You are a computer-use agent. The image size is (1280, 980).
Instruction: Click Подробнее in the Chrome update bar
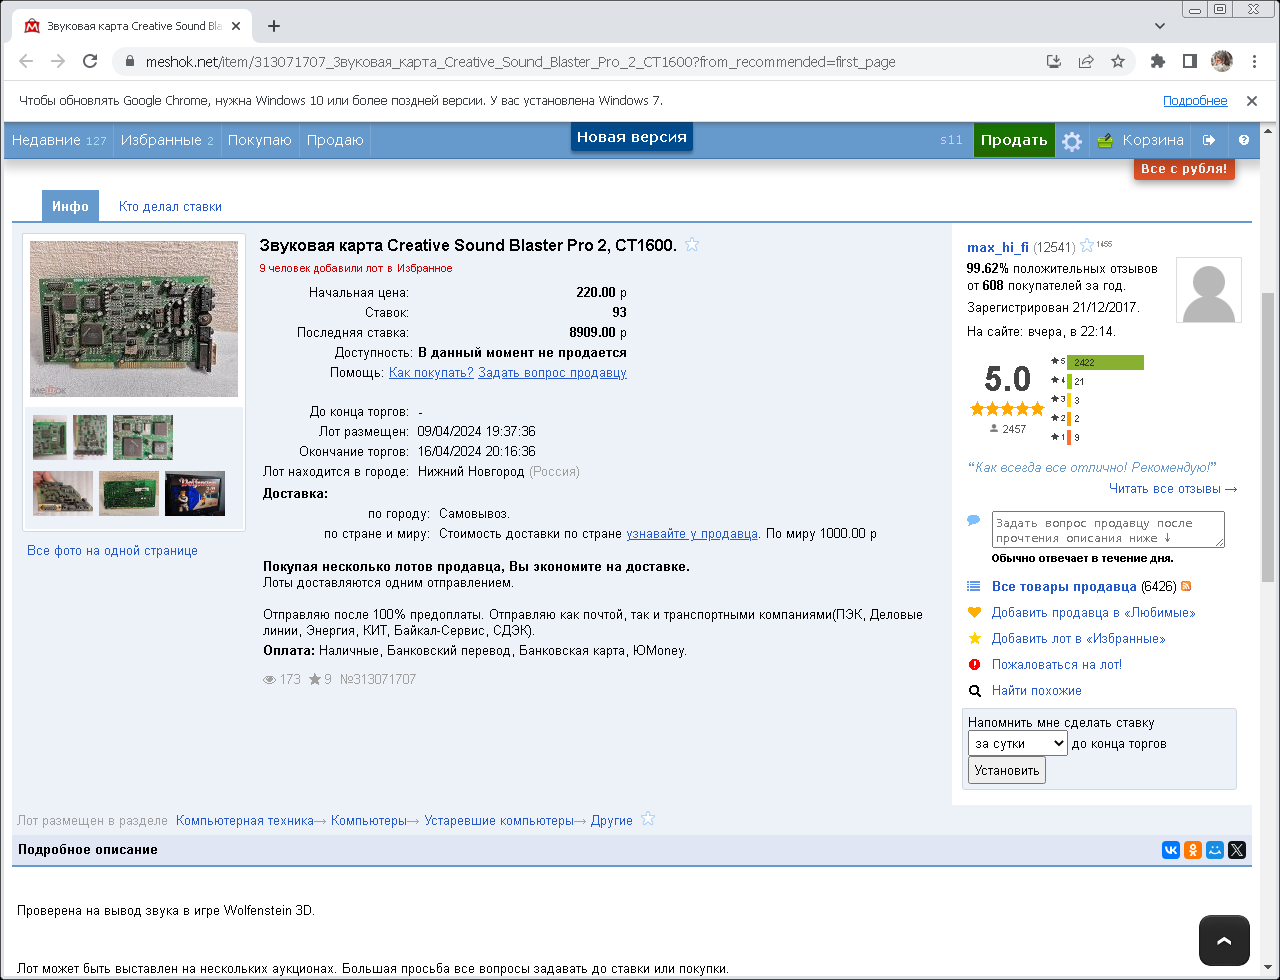tap(1195, 101)
